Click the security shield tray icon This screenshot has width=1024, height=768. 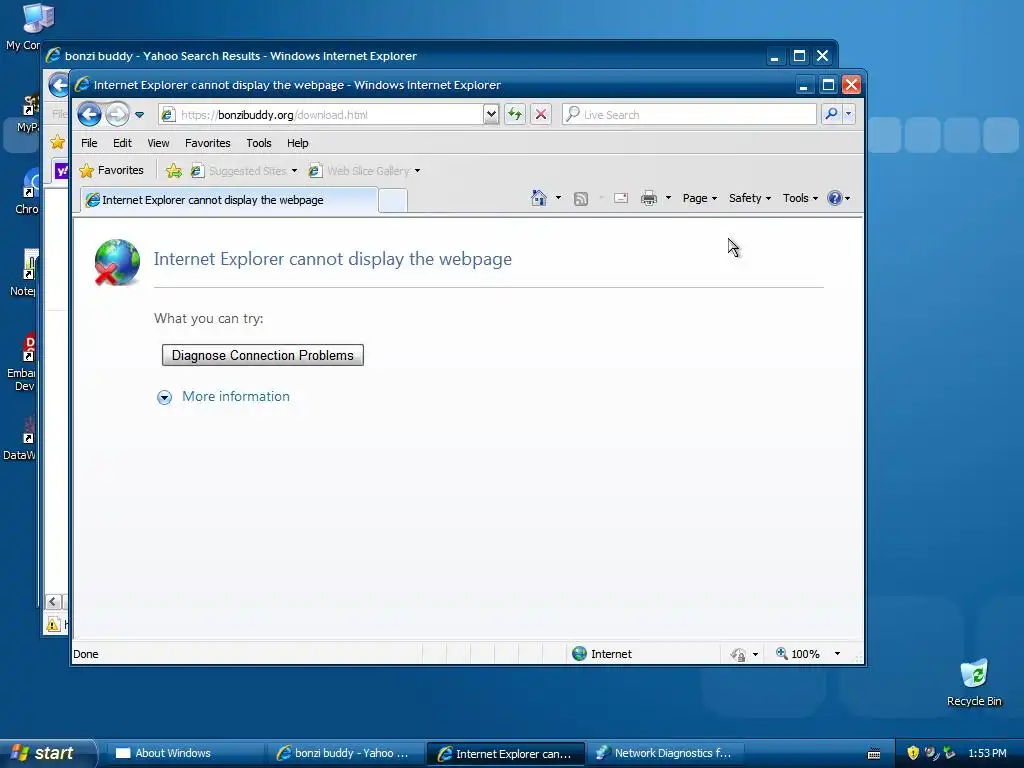pyautogui.click(x=913, y=753)
